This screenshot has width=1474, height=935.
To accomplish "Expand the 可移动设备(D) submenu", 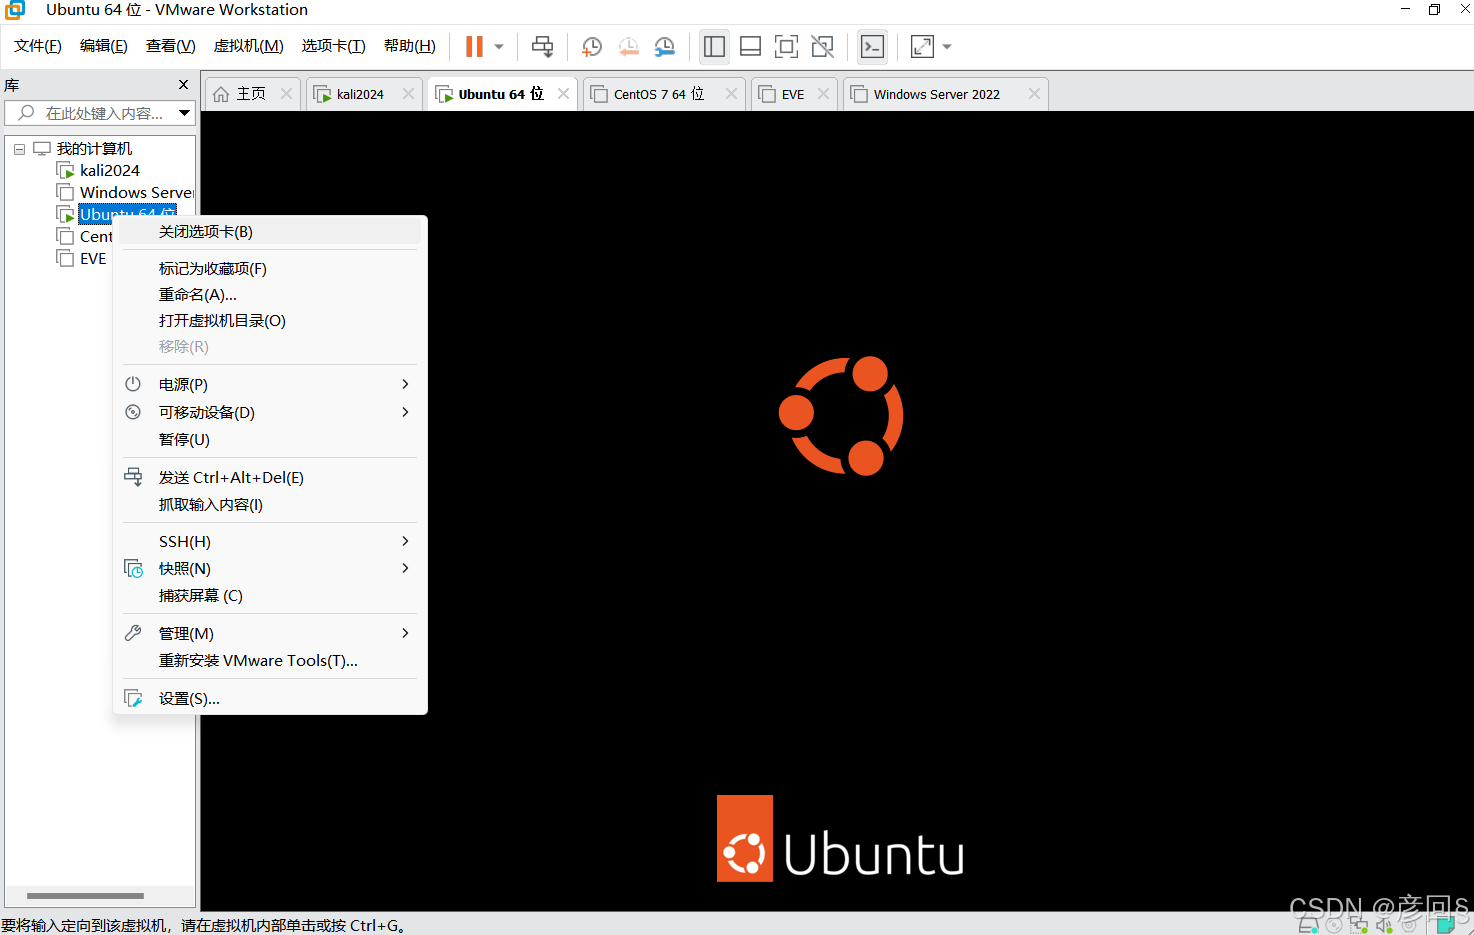I will point(269,413).
